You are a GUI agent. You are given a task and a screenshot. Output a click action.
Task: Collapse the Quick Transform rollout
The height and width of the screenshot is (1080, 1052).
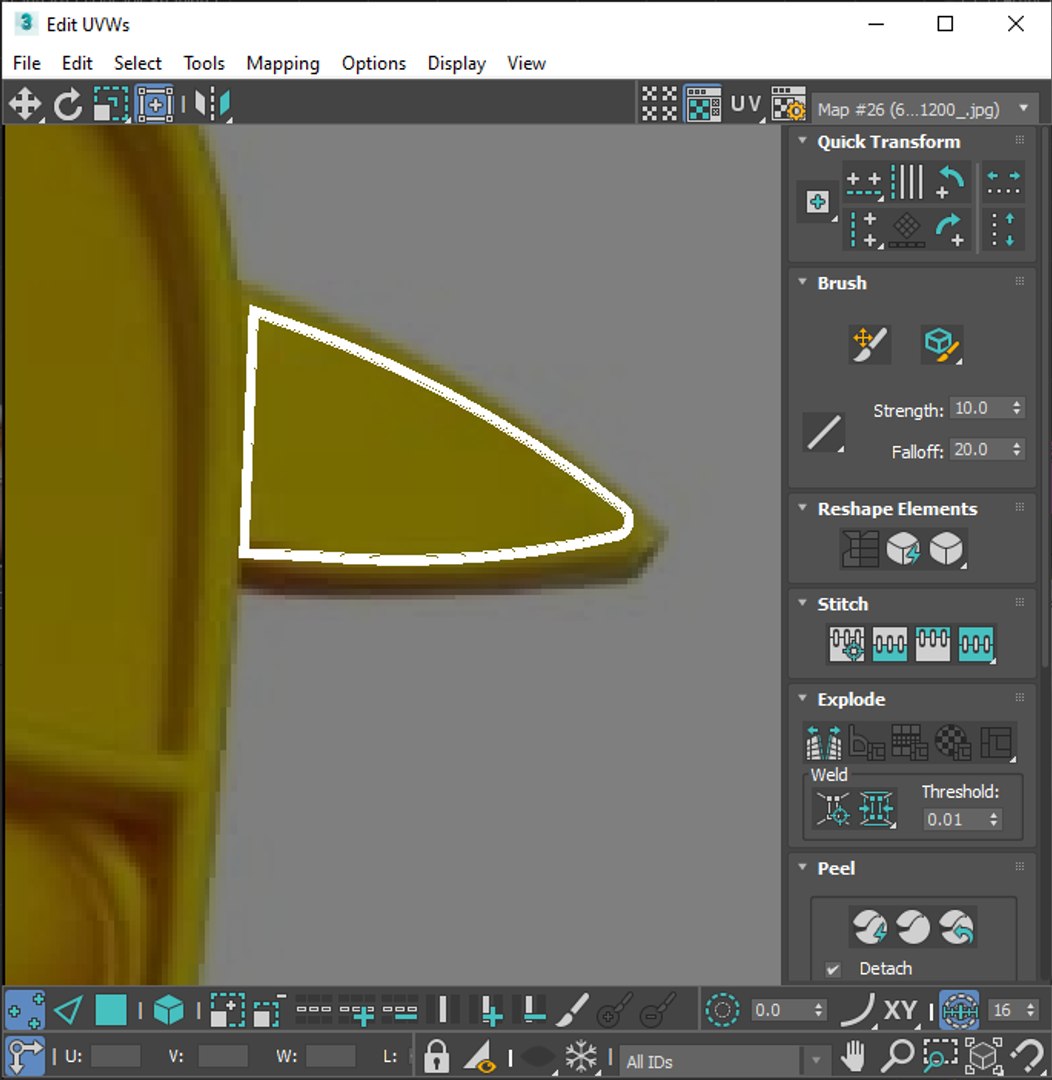(802, 141)
